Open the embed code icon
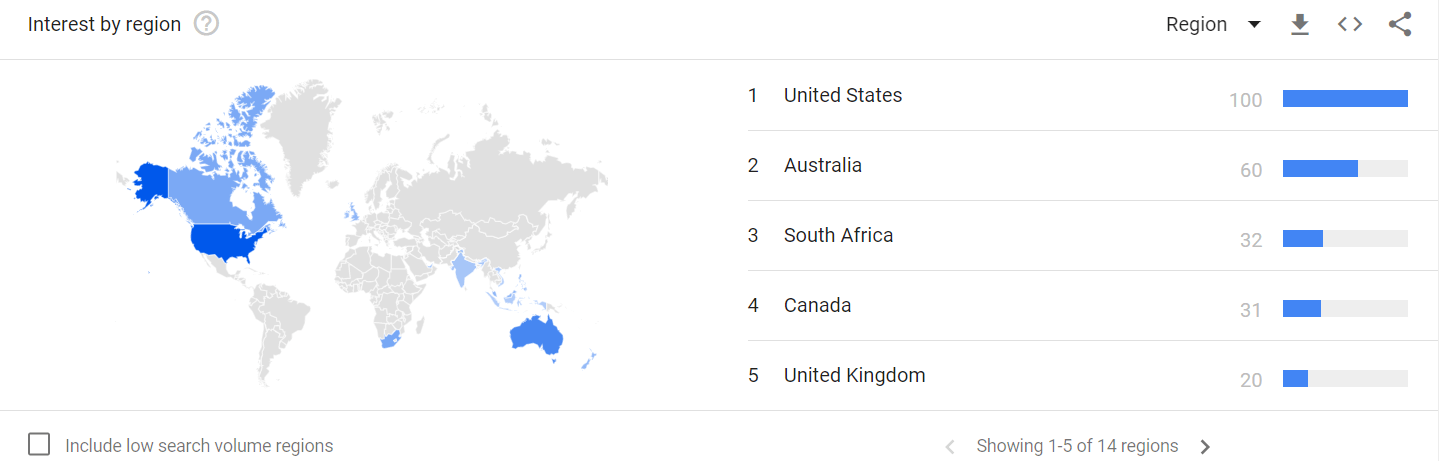The width and height of the screenshot is (1439, 461). pos(1350,25)
